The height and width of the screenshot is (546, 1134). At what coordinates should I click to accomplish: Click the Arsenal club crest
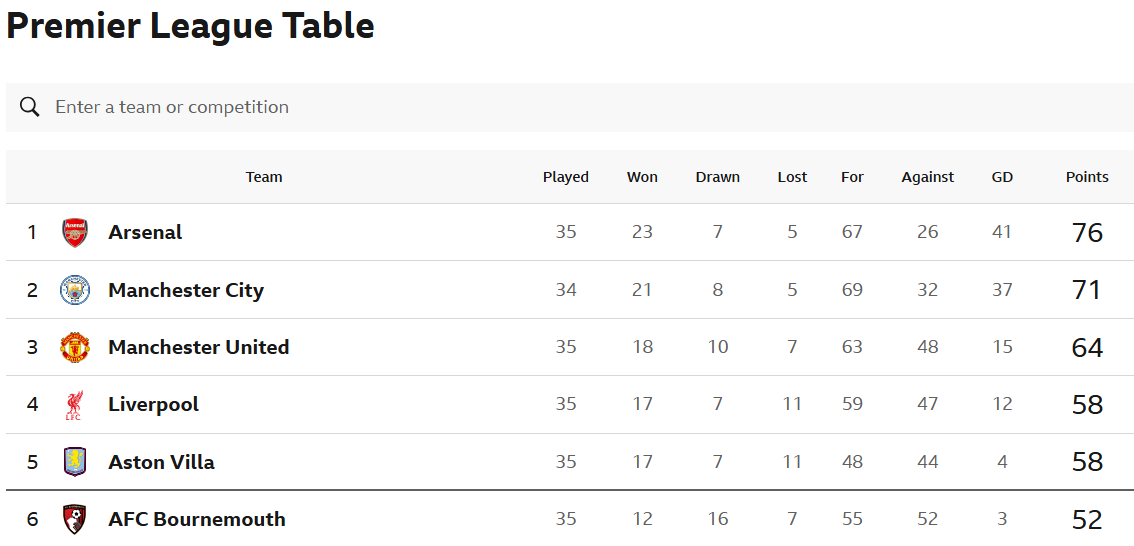point(74,232)
